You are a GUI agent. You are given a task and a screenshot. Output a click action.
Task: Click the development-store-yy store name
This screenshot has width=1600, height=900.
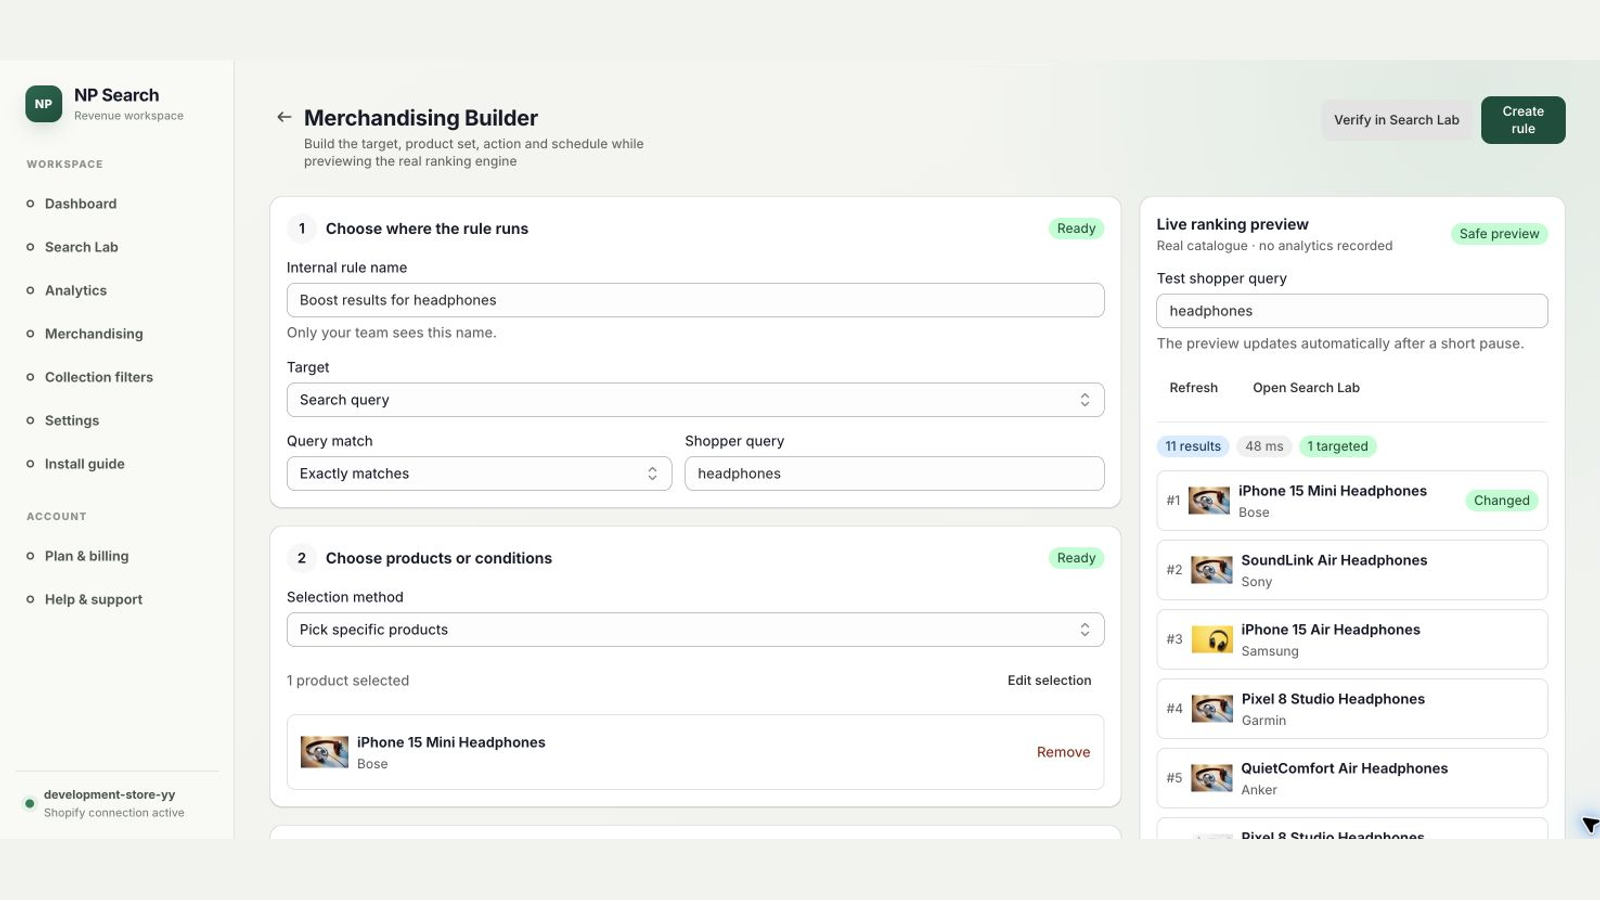click(109, 795)
